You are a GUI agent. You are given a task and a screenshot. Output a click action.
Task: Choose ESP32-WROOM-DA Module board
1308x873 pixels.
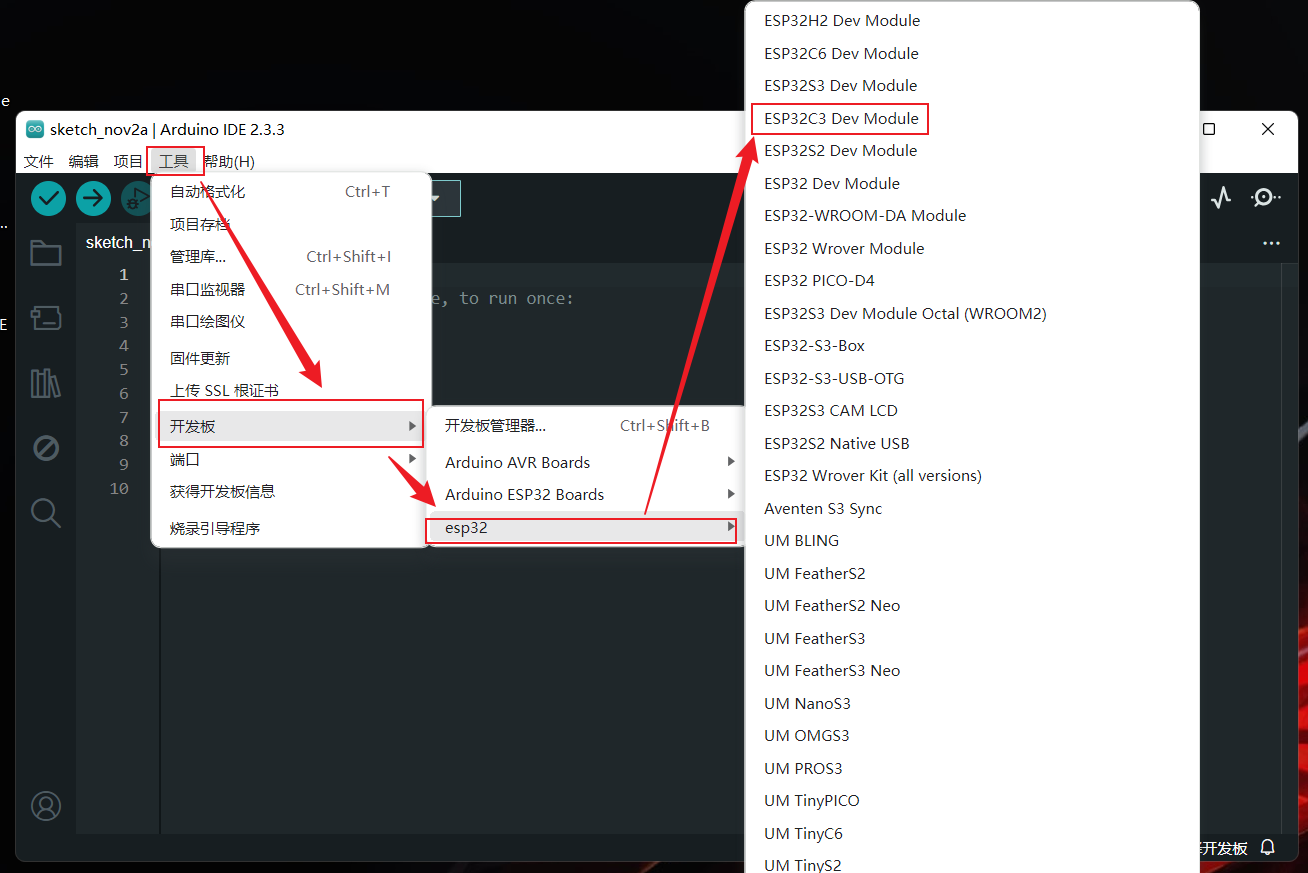[865, 215]
